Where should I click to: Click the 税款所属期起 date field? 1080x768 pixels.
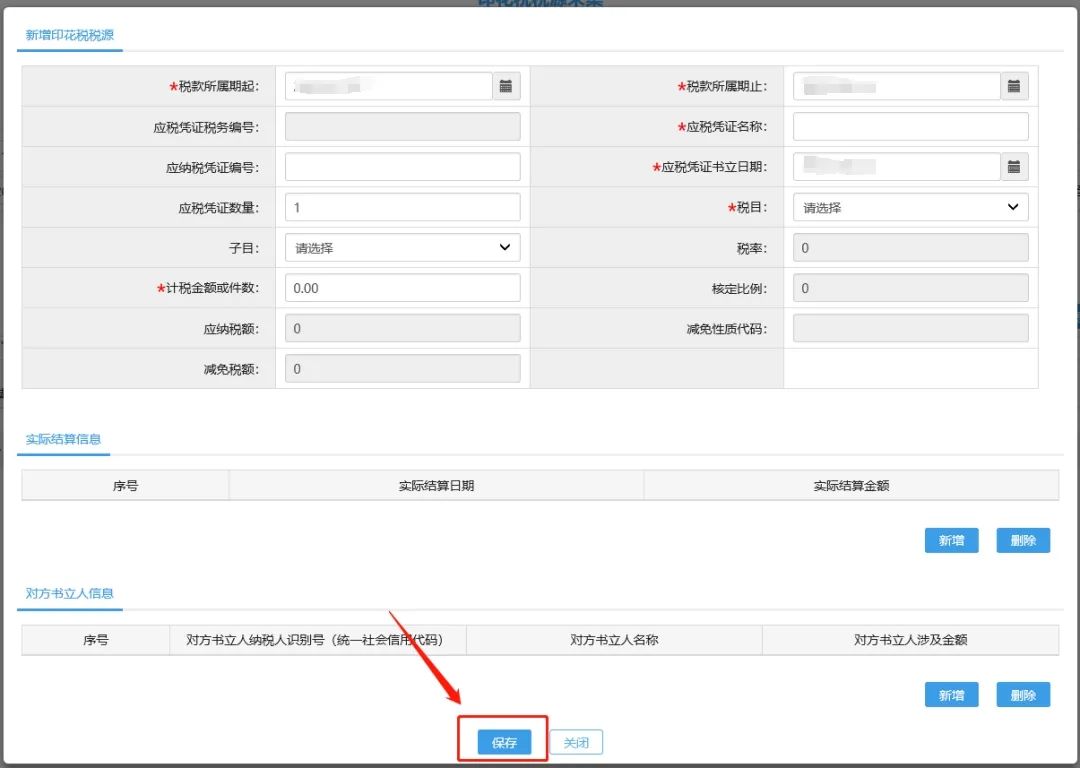tap(388, 86)
